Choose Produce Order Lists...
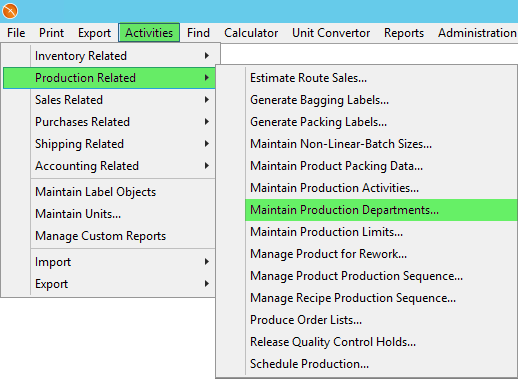518x379 pixels. 367,320
